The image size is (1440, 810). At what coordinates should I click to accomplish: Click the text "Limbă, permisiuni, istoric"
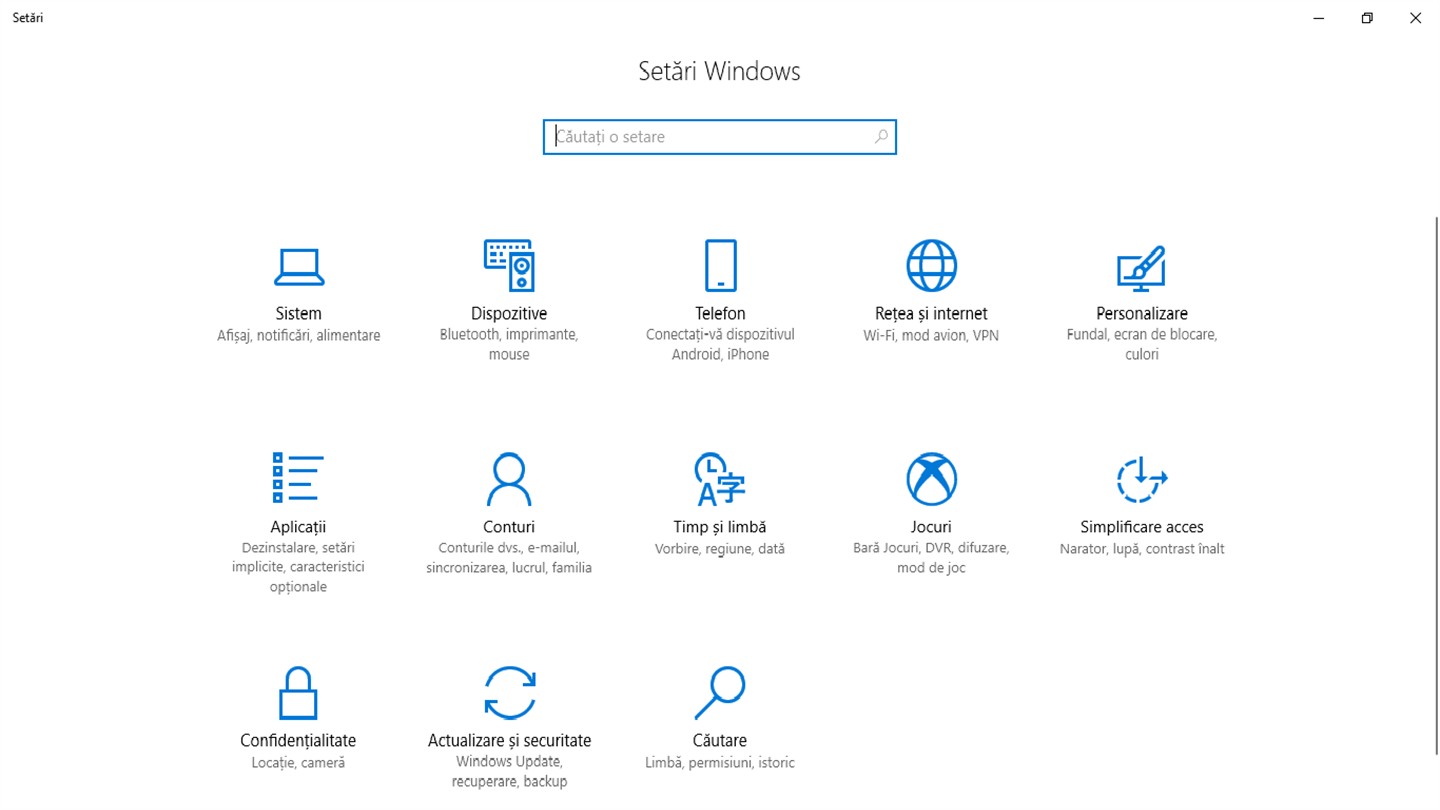720,763
